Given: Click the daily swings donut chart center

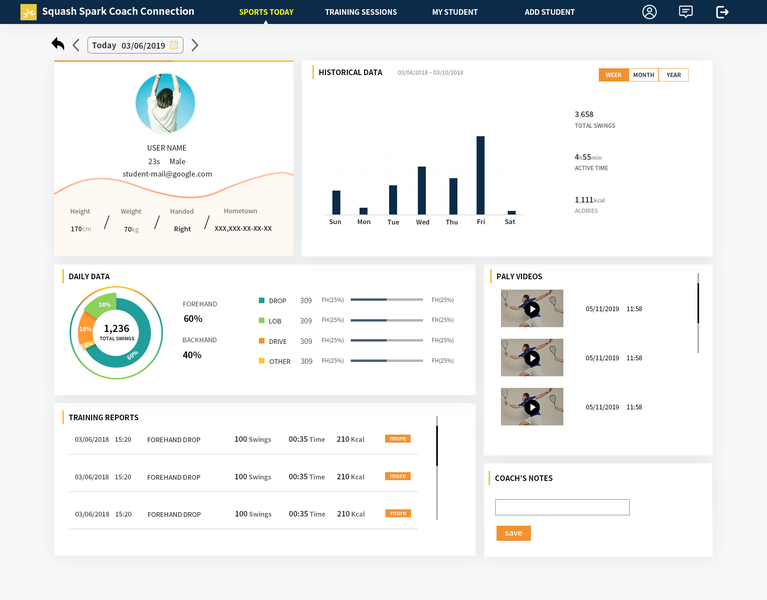Looking at the screenshot, I should (x=116, y=332).
